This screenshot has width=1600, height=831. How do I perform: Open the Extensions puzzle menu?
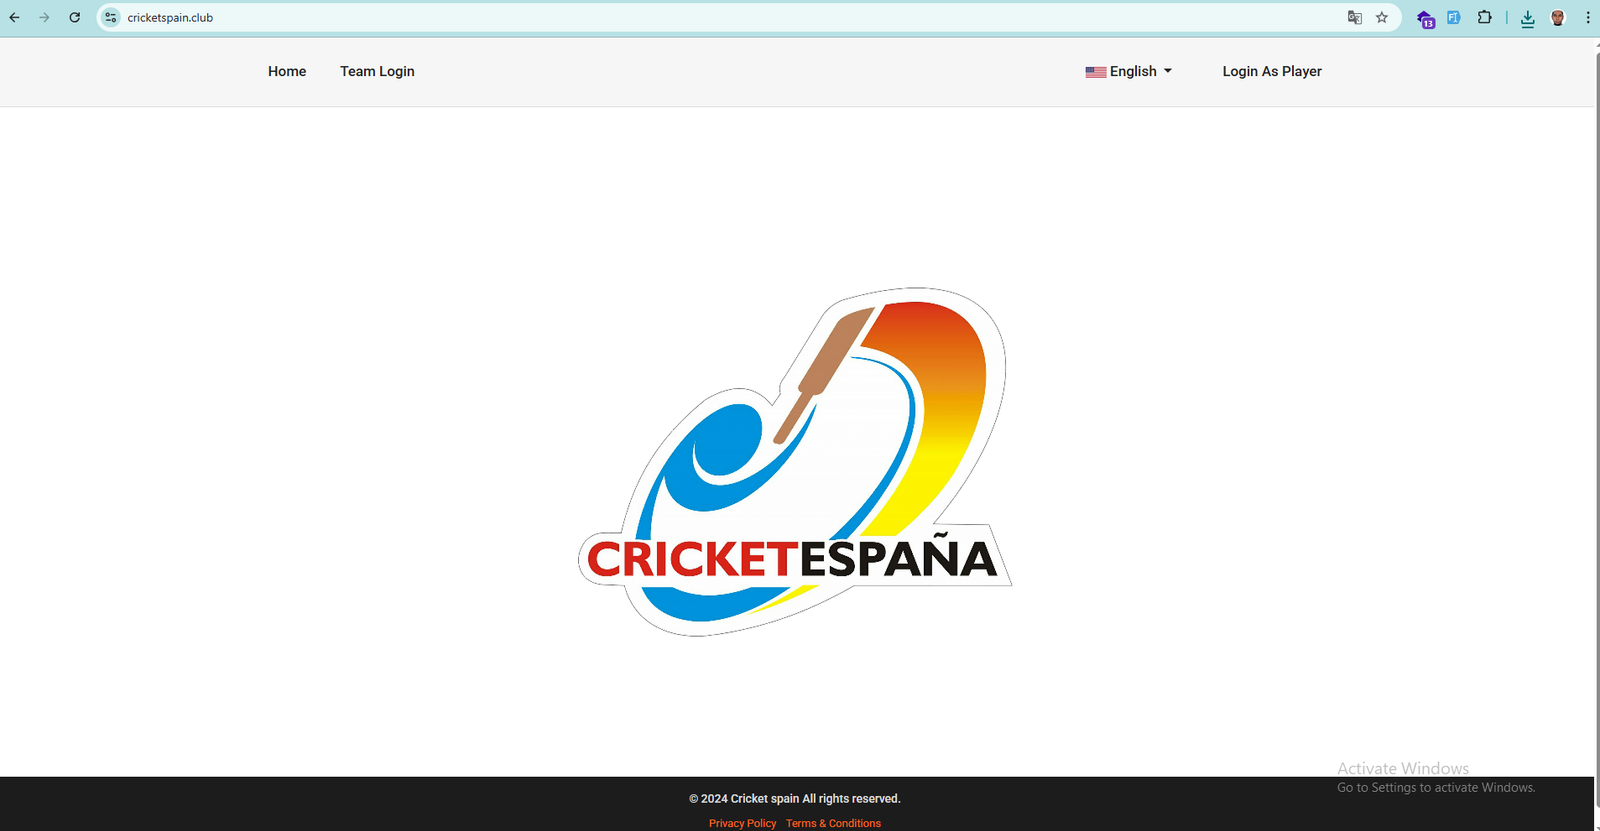pos(1485,18)
